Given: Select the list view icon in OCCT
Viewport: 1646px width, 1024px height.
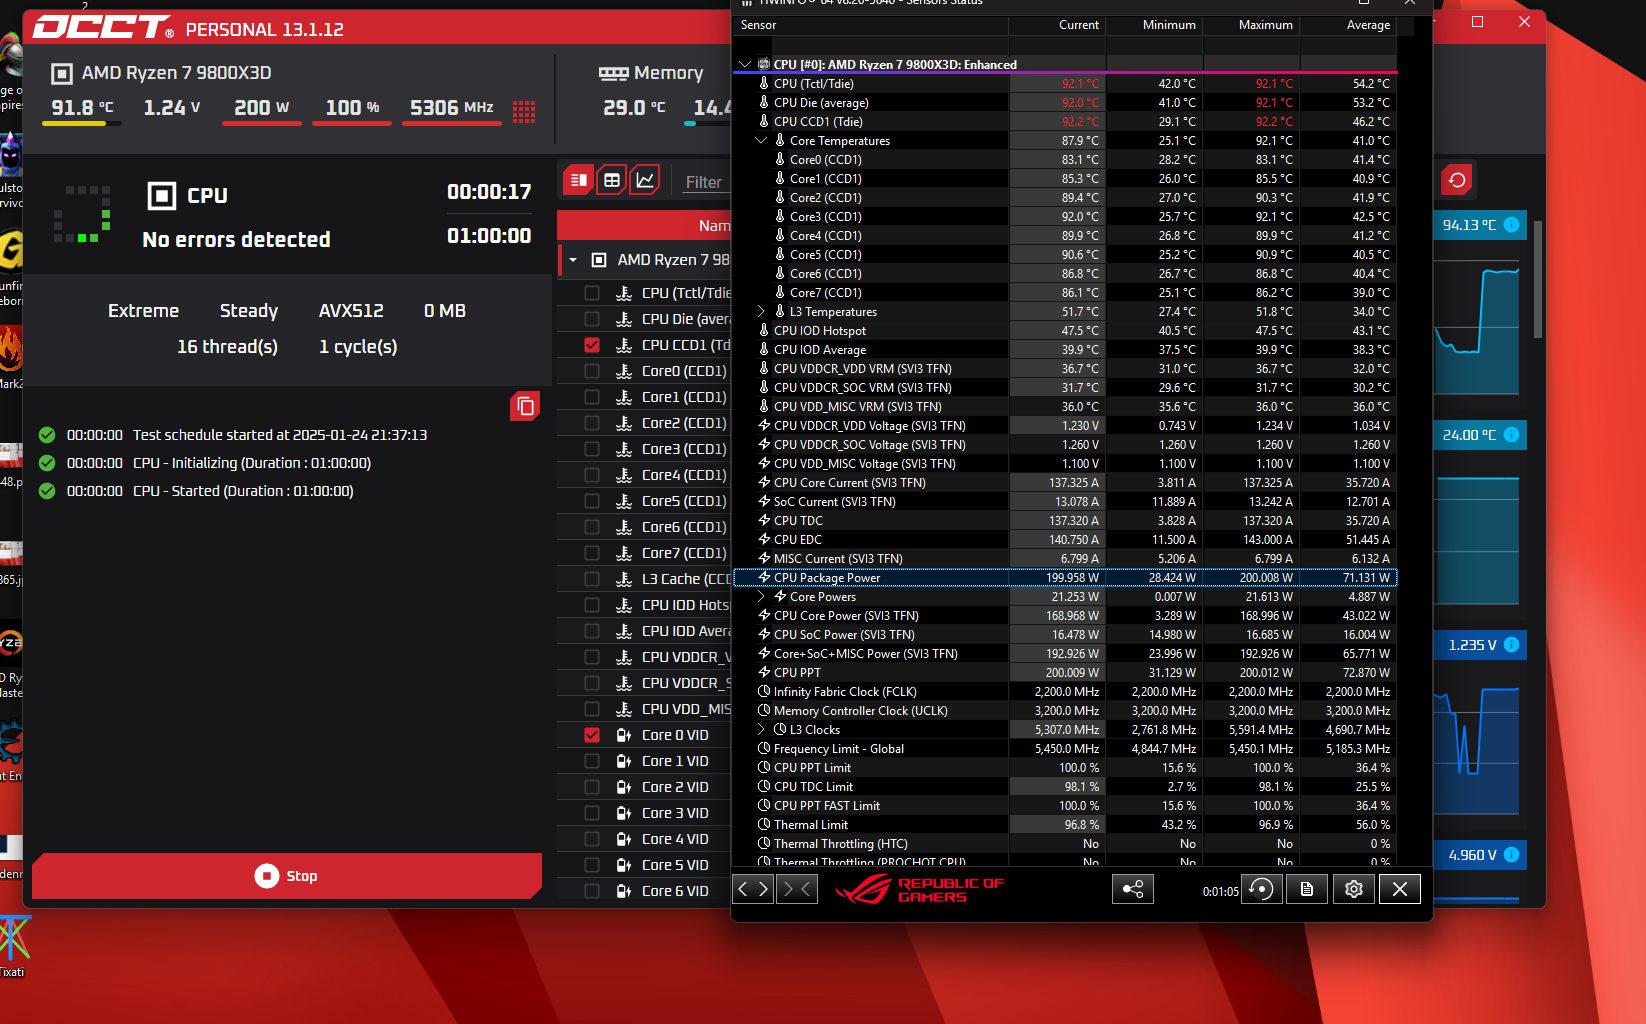Looking at the screenshot, I should 578,180.
